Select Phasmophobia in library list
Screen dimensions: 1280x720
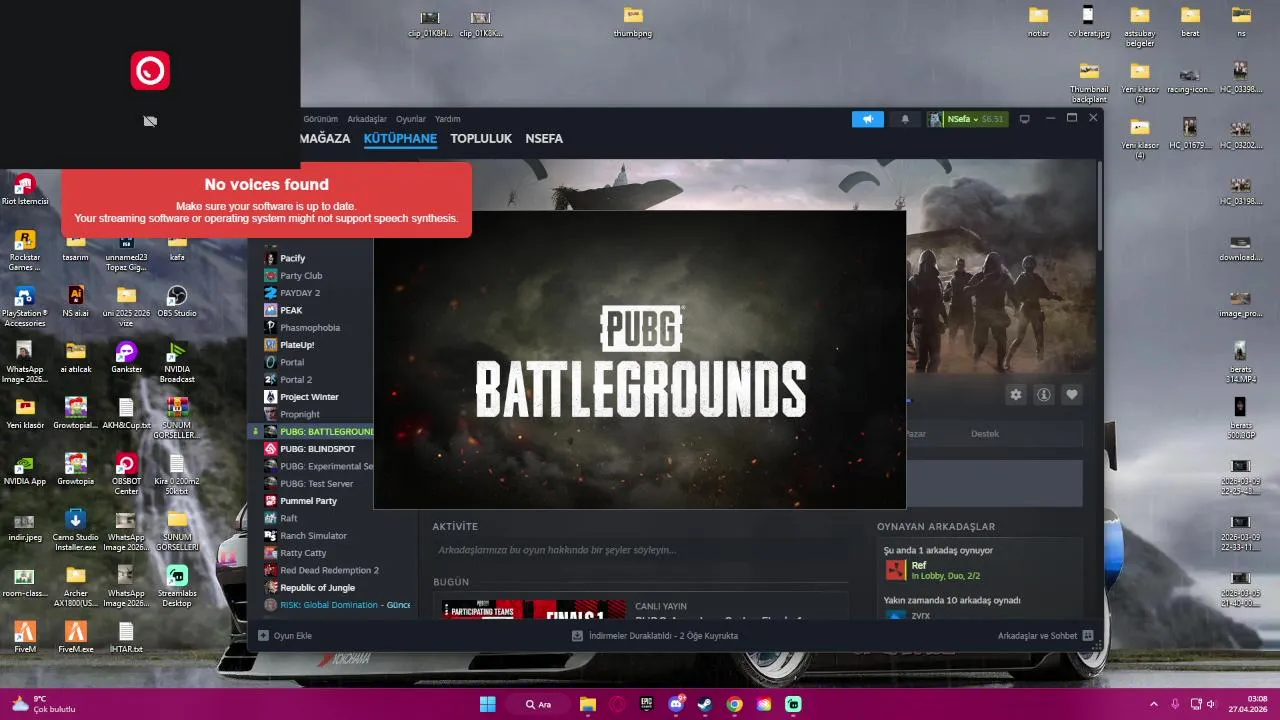point(310,328)
